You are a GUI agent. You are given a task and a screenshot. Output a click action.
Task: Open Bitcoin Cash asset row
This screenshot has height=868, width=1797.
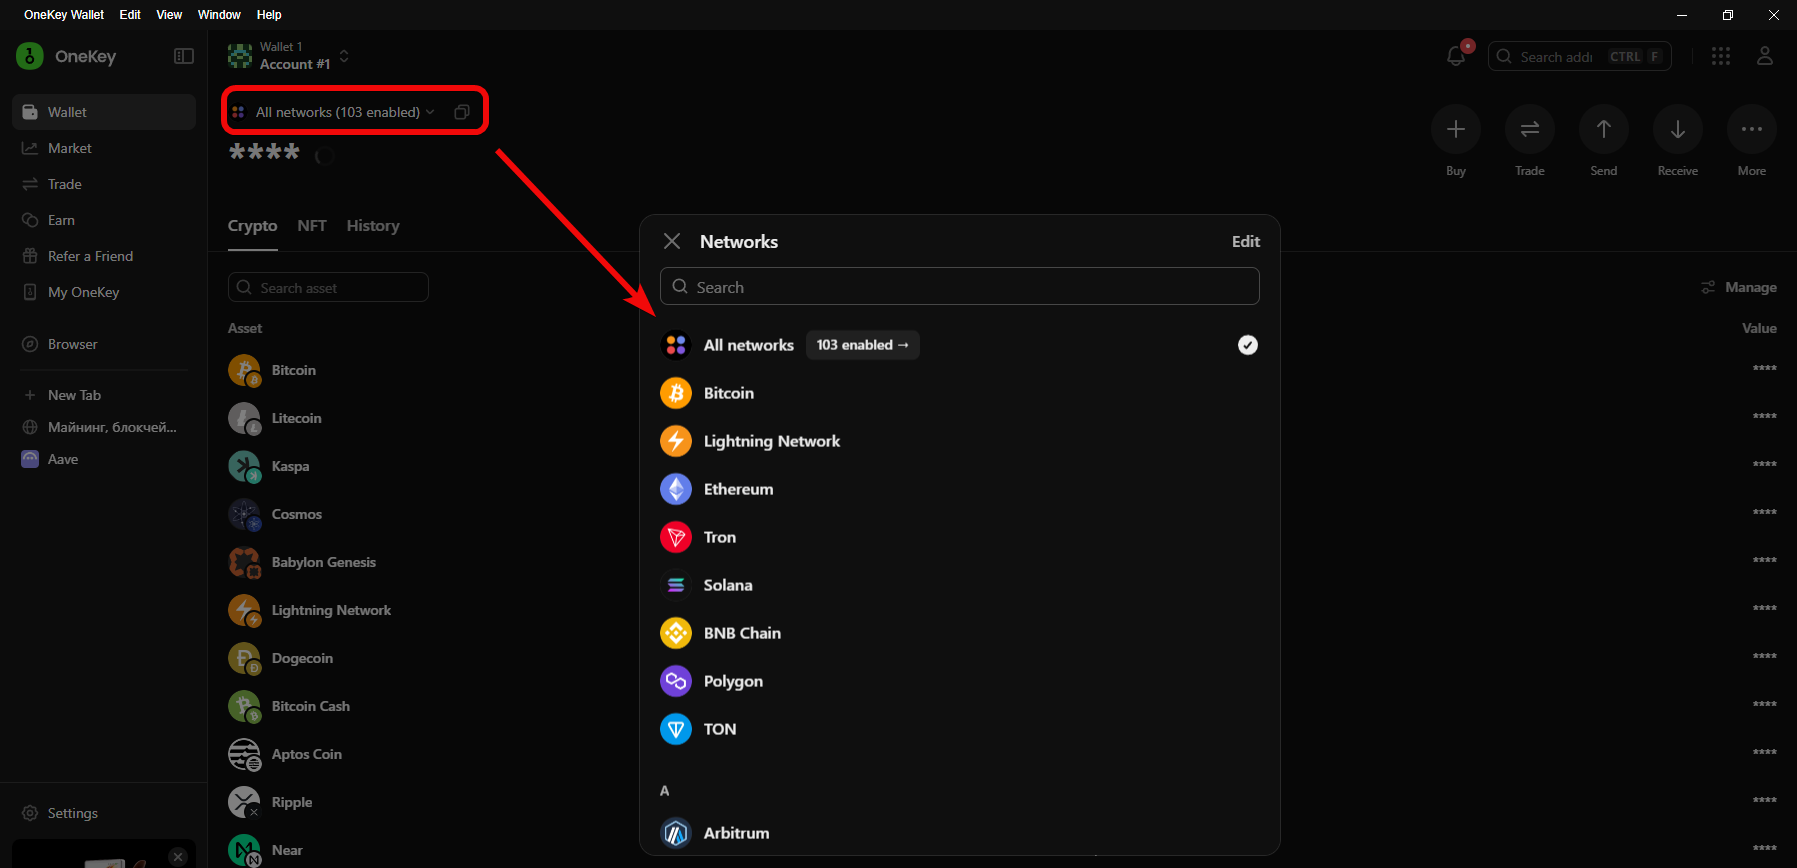click(x=1002, y=706)
